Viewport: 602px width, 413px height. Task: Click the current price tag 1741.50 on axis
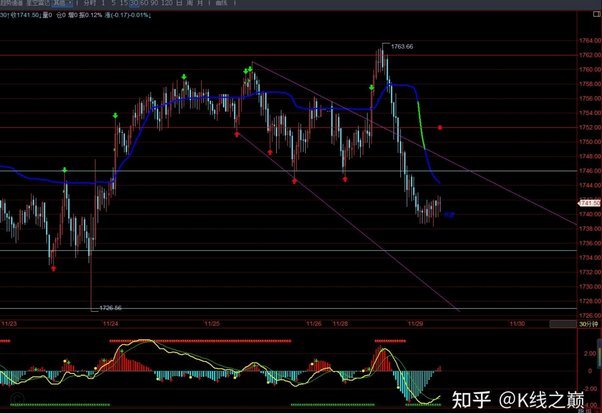pos(589,203)
